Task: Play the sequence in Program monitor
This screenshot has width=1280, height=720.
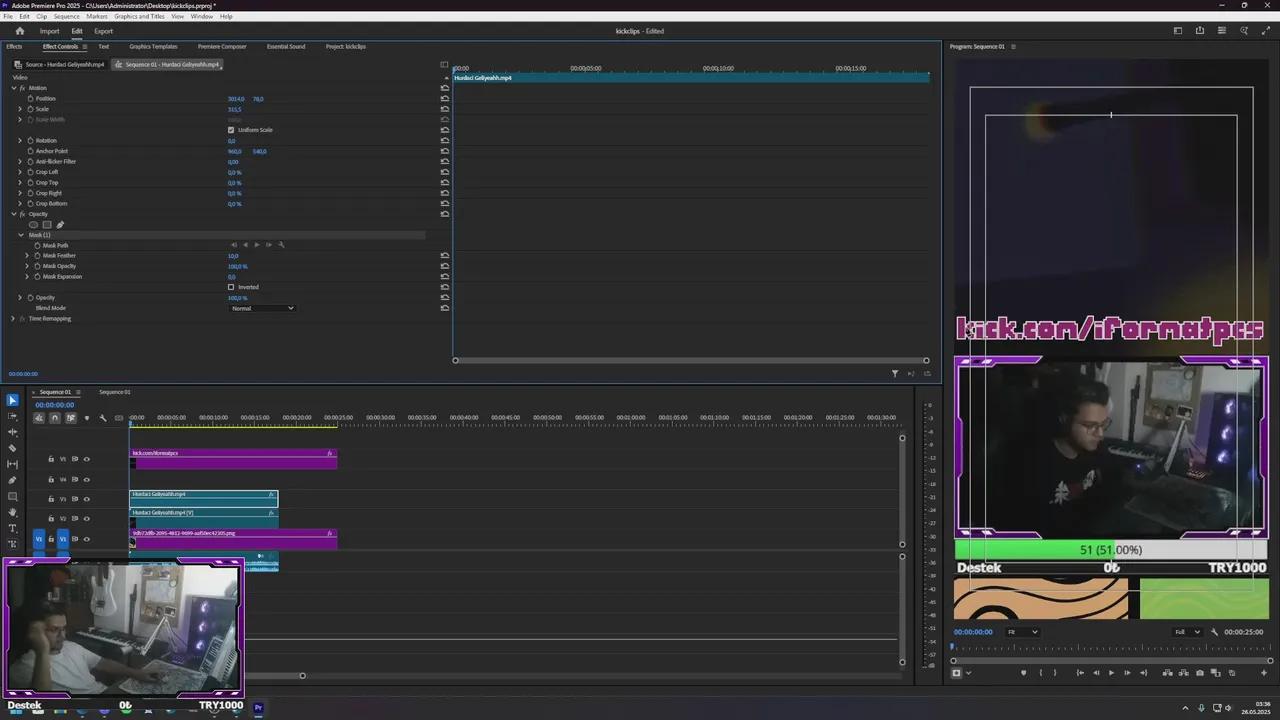Action: pyautogui.click(x=1111, y=673)
